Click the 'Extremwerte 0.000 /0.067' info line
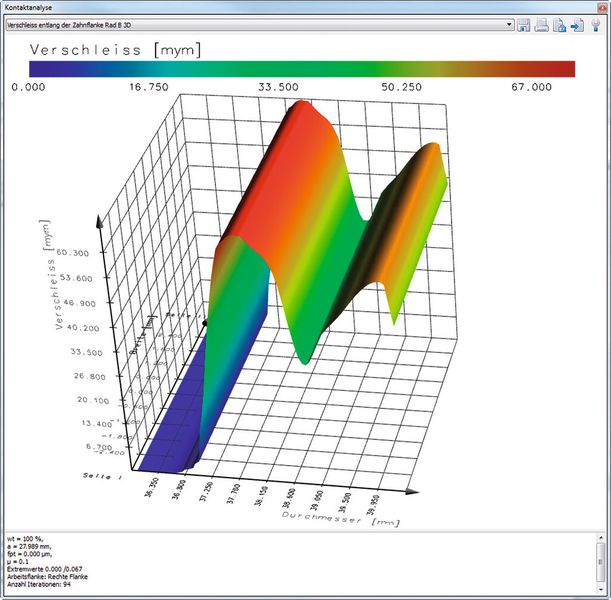 pyautogui.click(x=45, y=569)
